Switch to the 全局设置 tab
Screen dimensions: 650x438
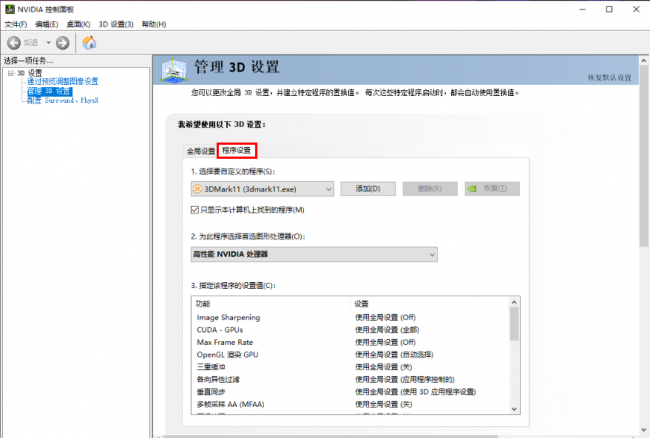pyautogui.click(x=201, y=151)
